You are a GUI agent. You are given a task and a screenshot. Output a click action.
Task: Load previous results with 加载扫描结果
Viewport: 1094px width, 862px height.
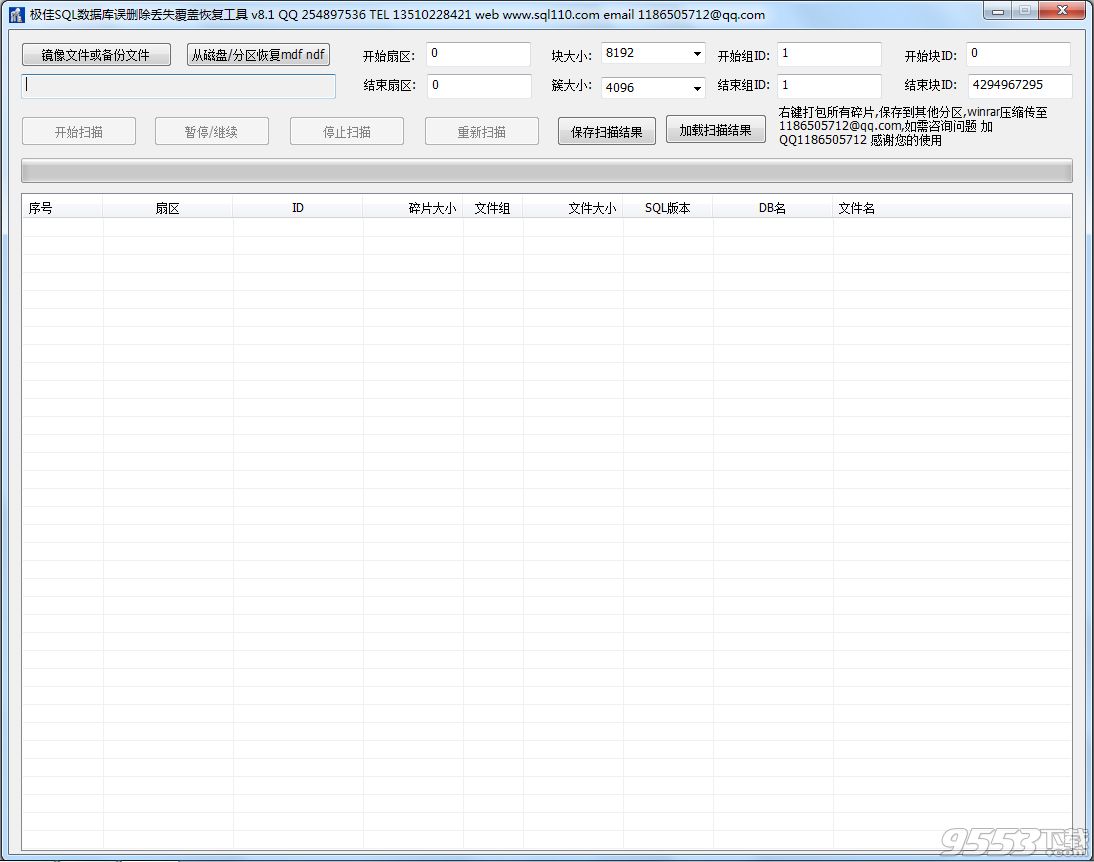[x=715, y=130]
